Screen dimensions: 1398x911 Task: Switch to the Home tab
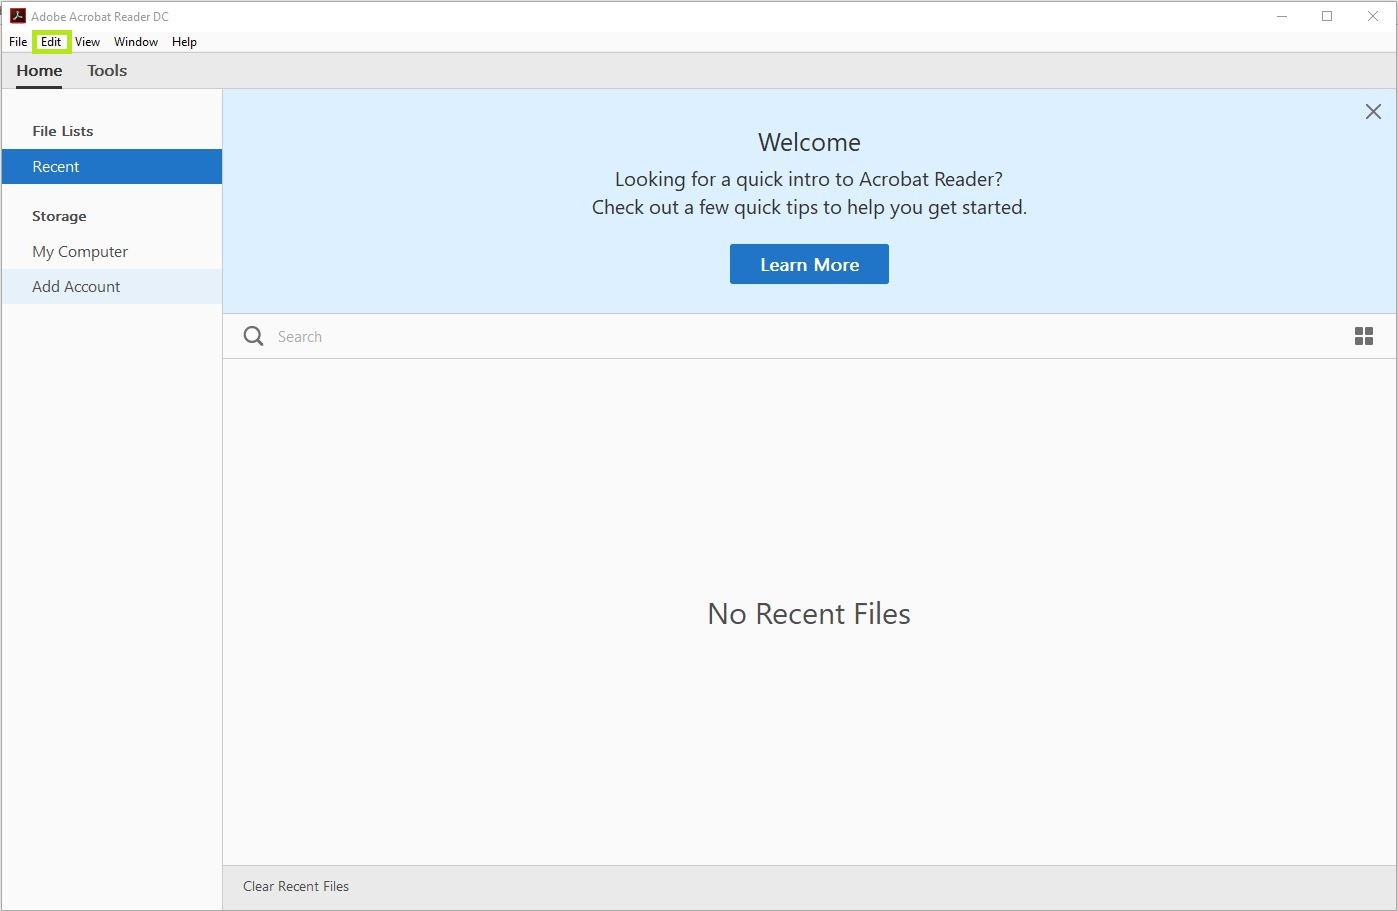(x=39, y=71)
